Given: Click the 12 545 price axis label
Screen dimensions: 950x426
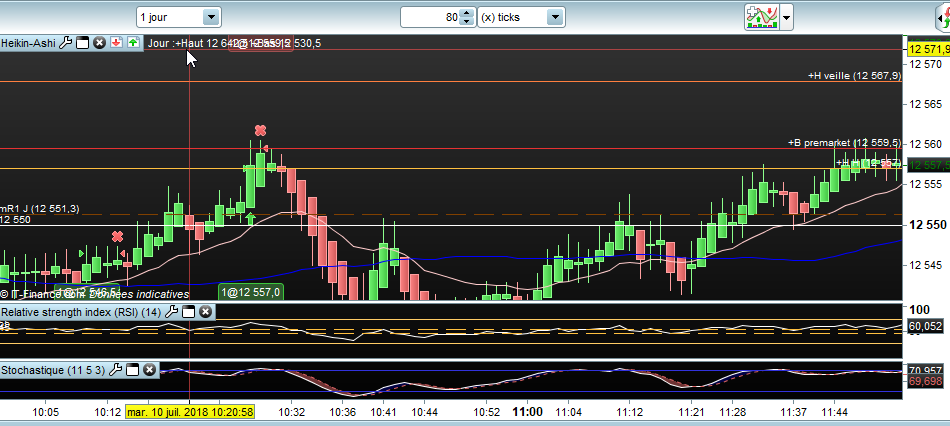Looking at the screenshot, I should click(x=926, y=265).
